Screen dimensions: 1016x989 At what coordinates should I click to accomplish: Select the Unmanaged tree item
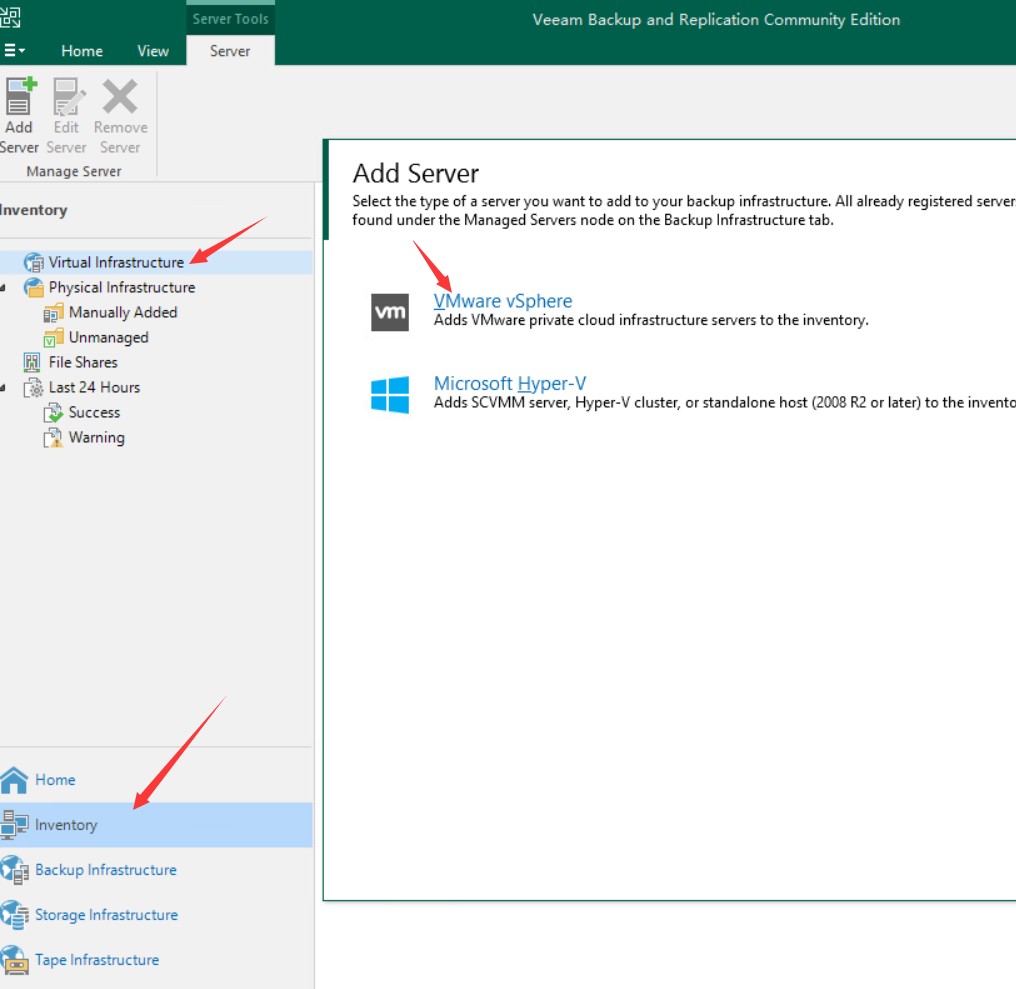pyautogui.click(x=109, y=338)
